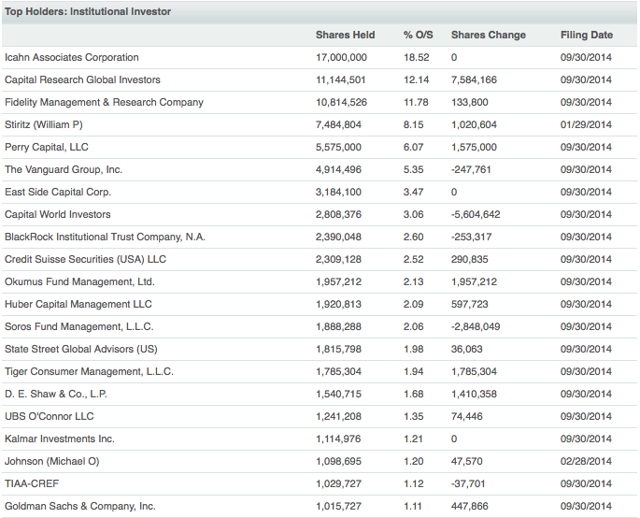The width and height of the screenshot is (640, 518).
Task: Click shares held value 7,484,804
Action: (x=338, y=125)
